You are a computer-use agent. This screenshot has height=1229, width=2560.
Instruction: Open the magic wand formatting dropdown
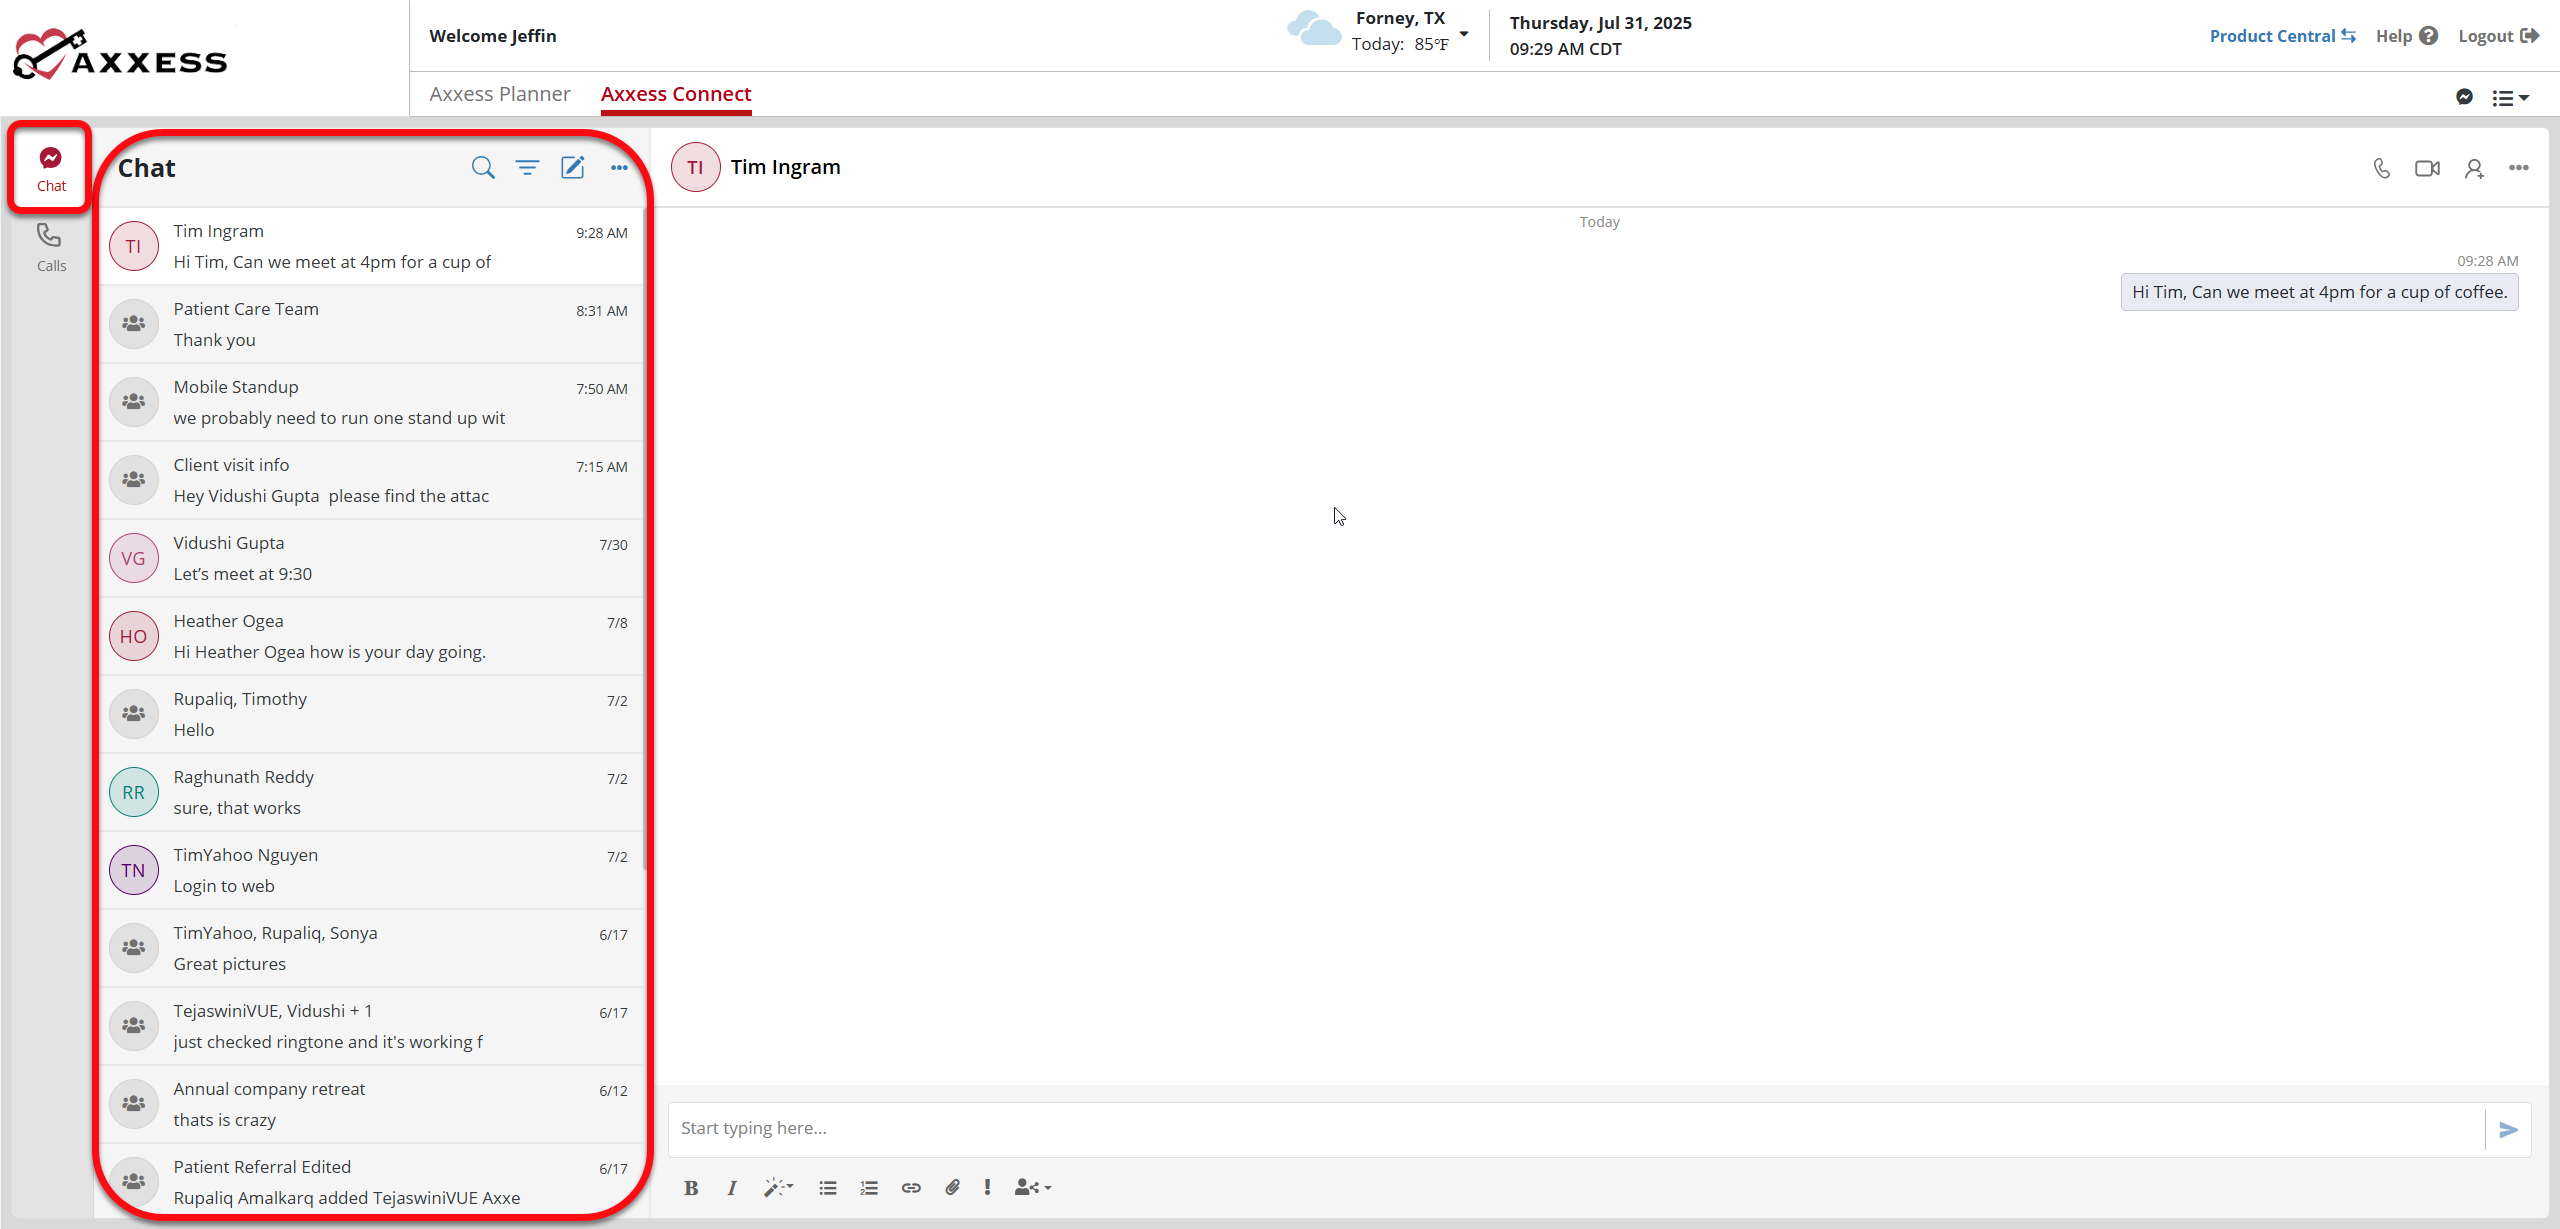click(778, 1187)
